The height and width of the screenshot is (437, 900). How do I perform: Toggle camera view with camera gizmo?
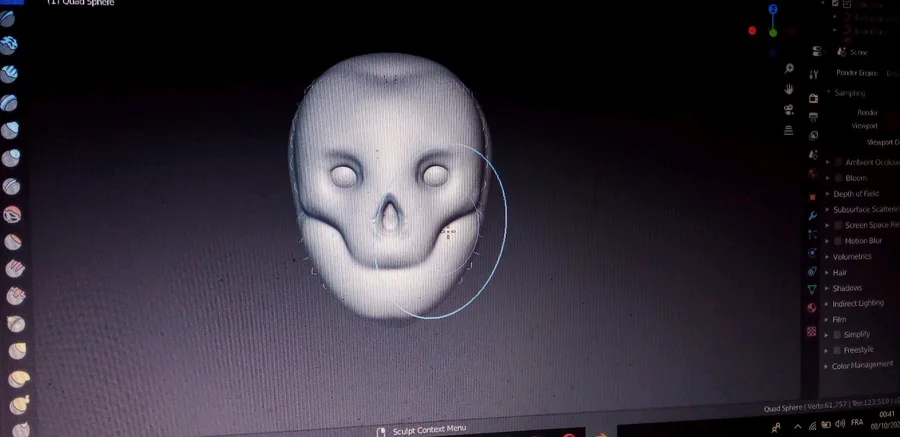click(789, 110)
